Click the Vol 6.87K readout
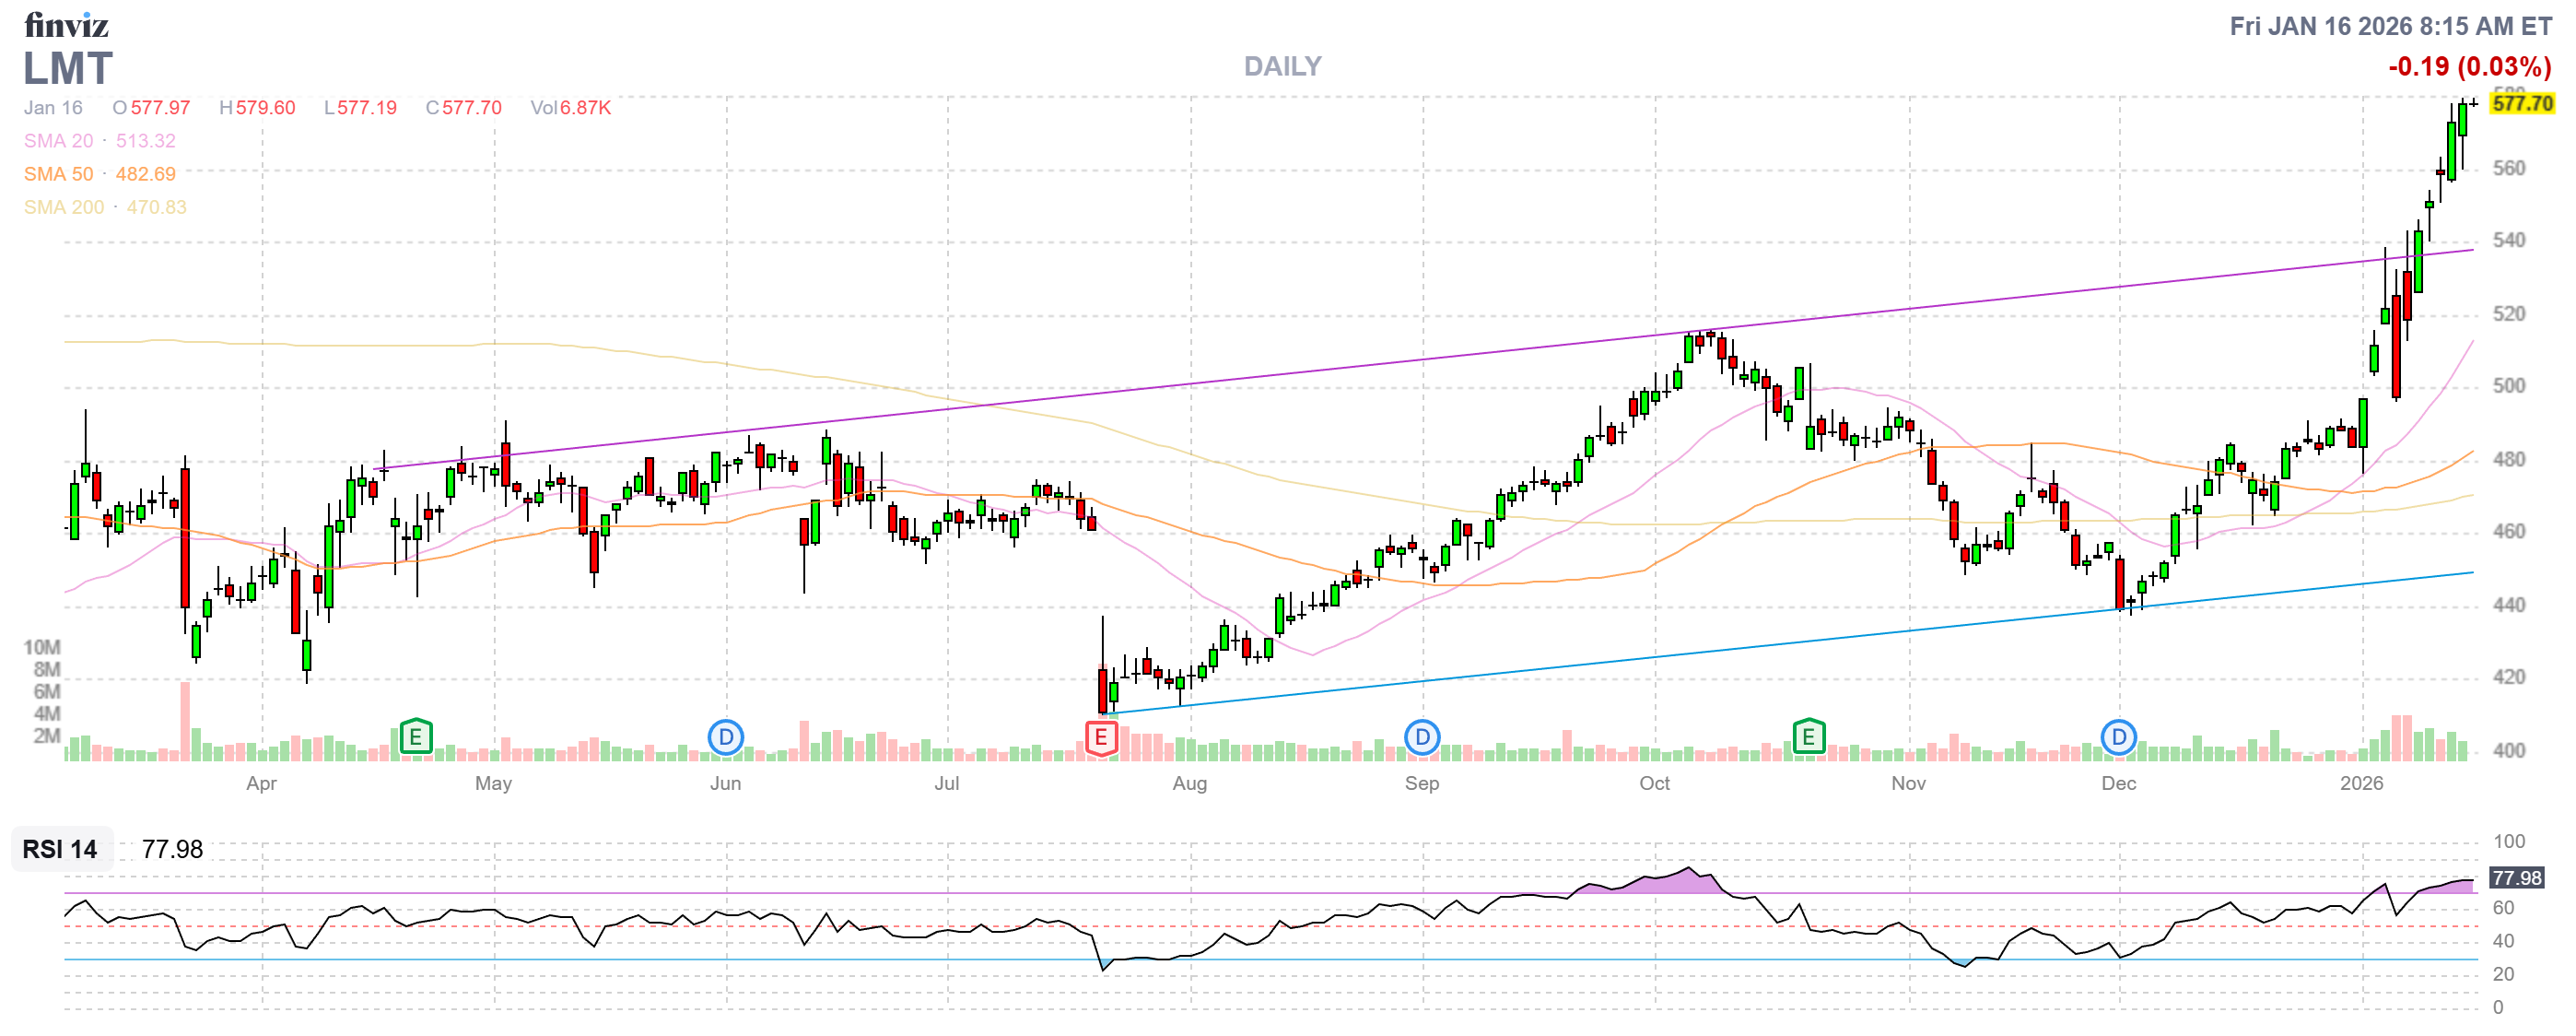 [x=570, y=108]
